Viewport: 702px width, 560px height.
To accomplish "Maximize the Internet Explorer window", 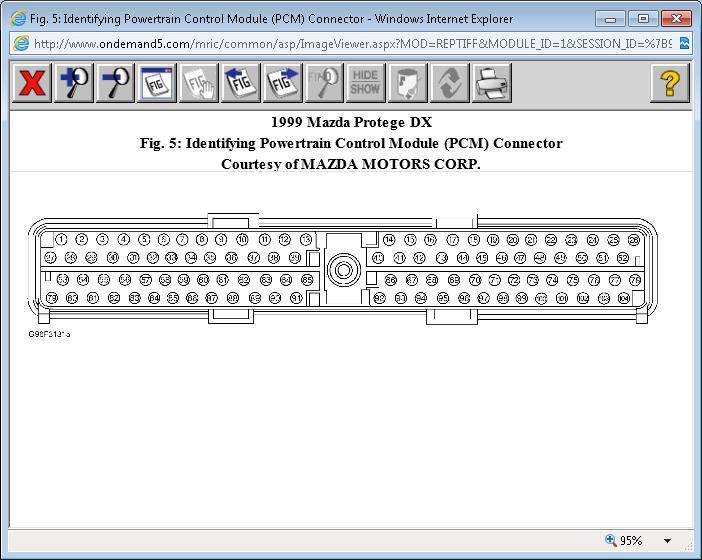I will (643, 19).
